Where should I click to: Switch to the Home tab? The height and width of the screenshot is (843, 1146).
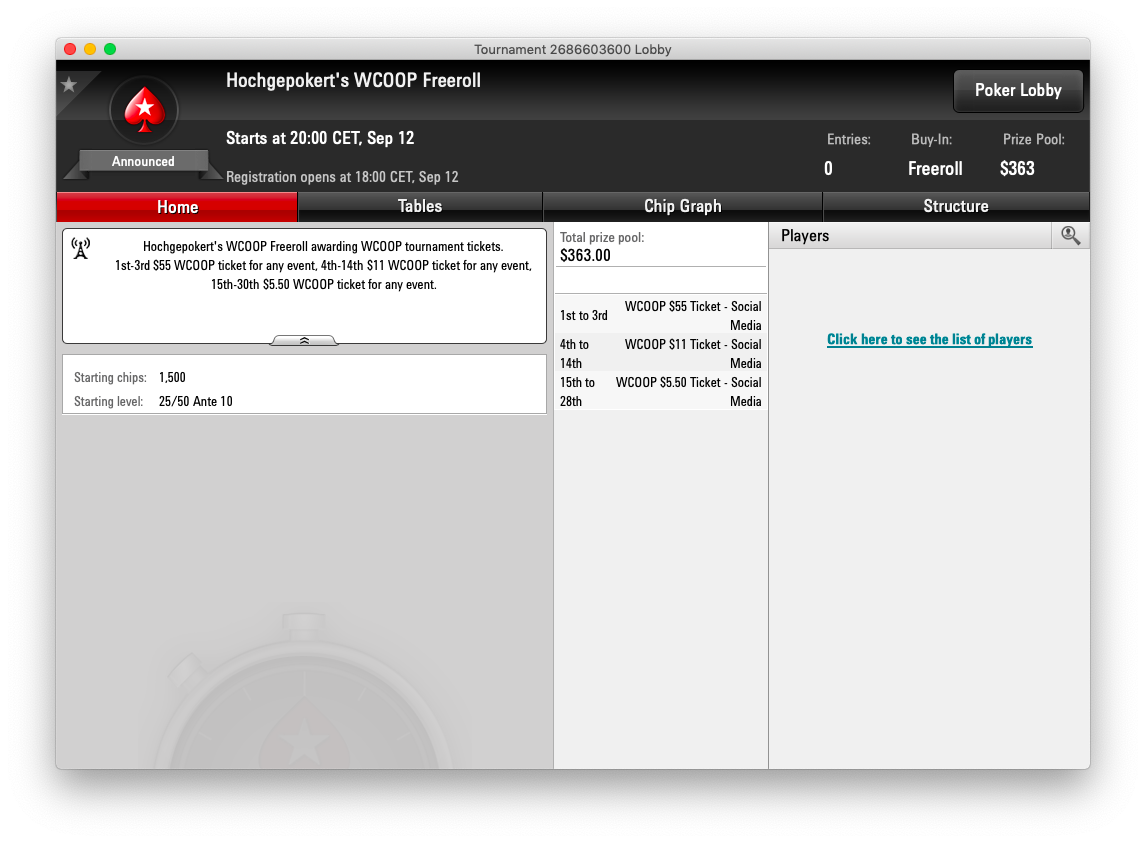[x=178, y=207]
